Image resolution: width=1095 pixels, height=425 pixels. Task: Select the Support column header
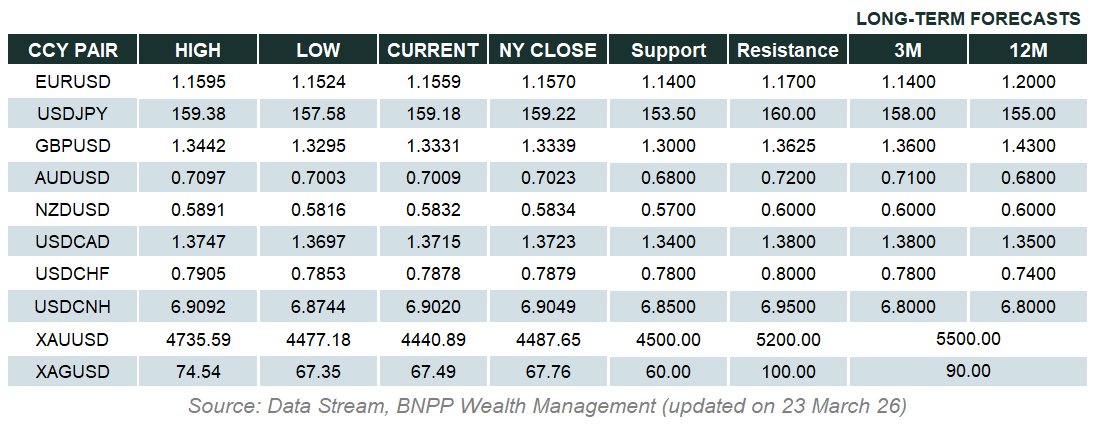click(669, 50)
